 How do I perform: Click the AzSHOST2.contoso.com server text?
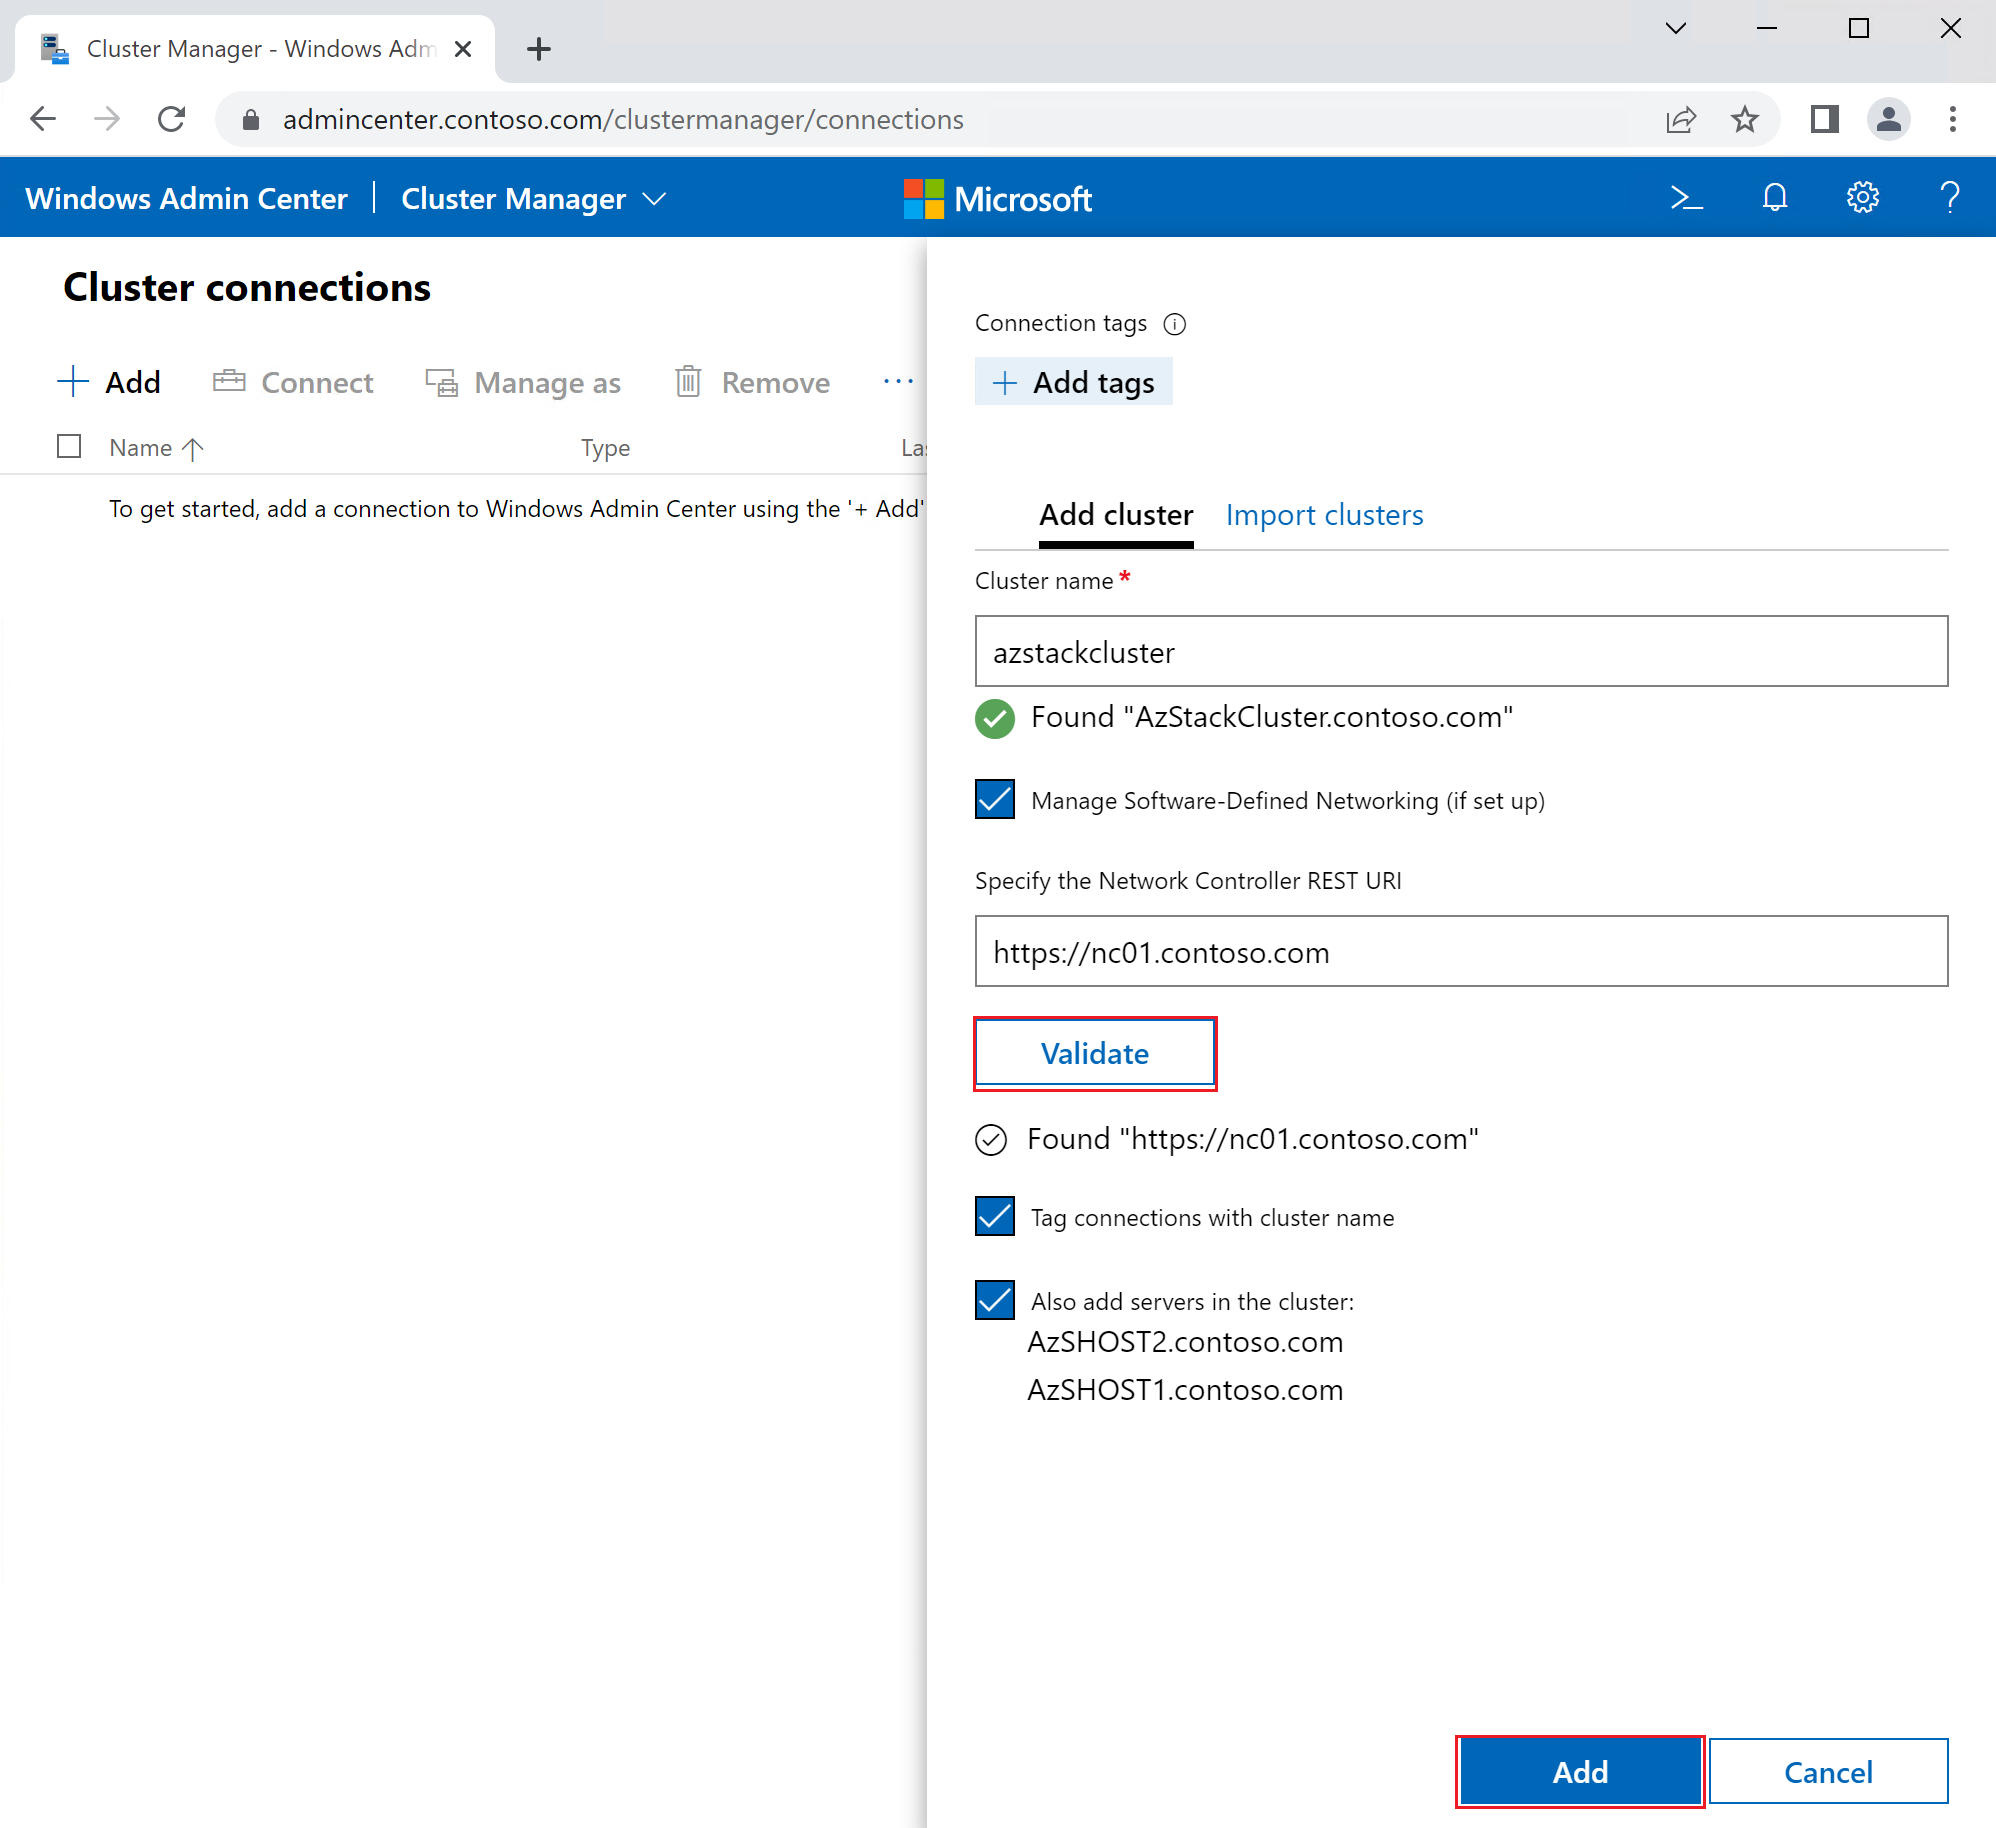point(1185,1342)
